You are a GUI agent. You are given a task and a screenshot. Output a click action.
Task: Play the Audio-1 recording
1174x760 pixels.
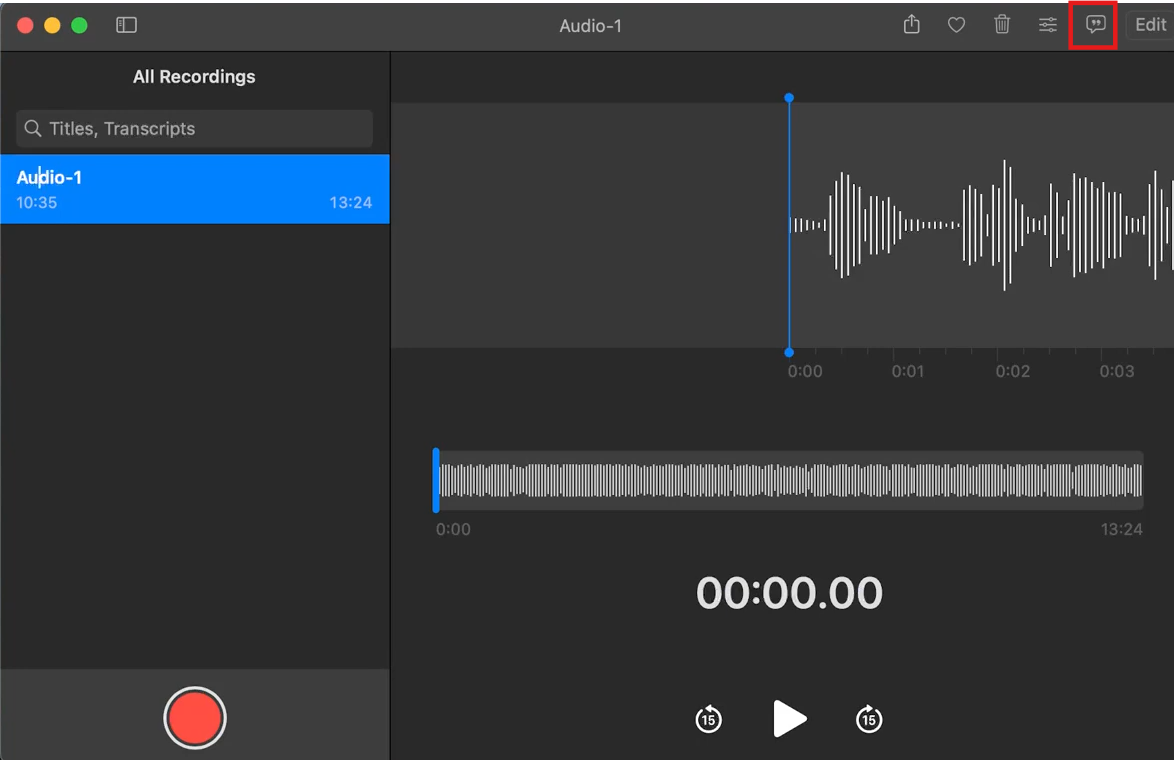pos(789,719)
